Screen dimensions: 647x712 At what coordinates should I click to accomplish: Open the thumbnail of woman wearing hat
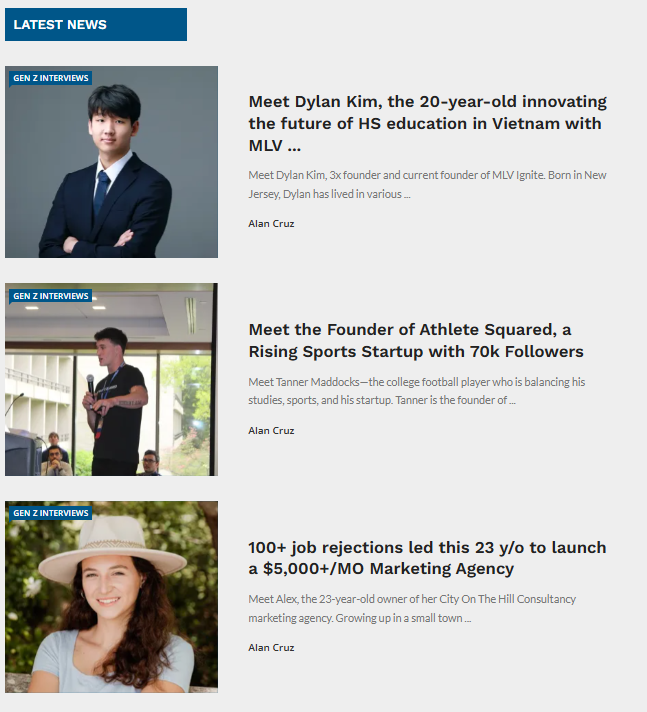pyautogui.click(x=111, y=597)
